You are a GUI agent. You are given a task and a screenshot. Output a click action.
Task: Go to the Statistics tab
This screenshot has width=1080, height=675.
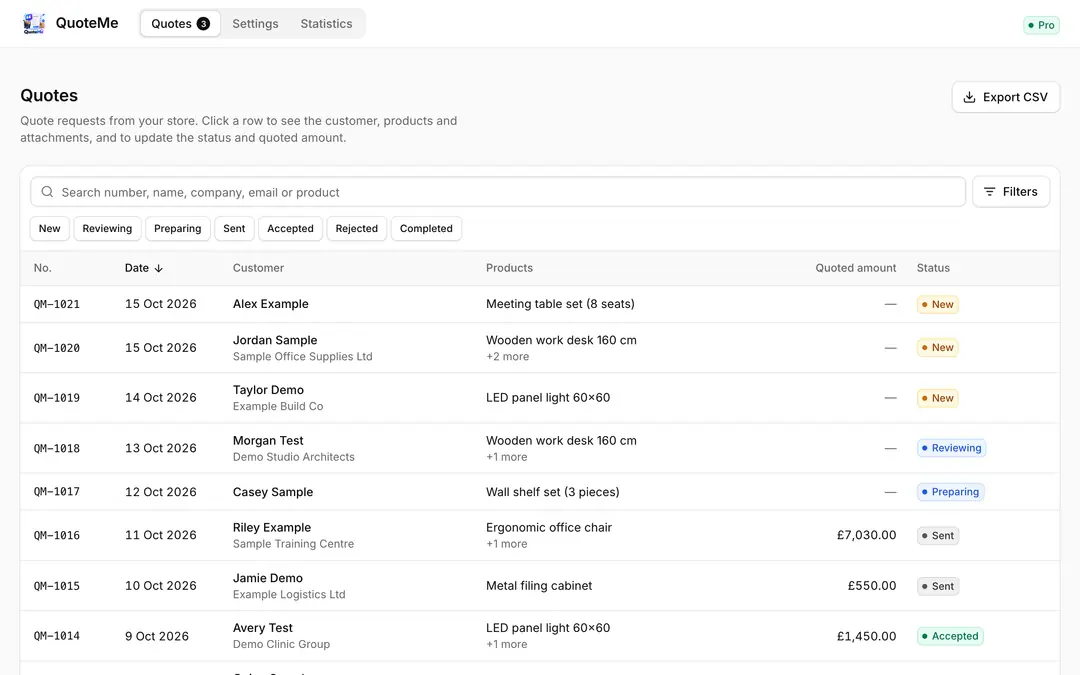(326, 23)
